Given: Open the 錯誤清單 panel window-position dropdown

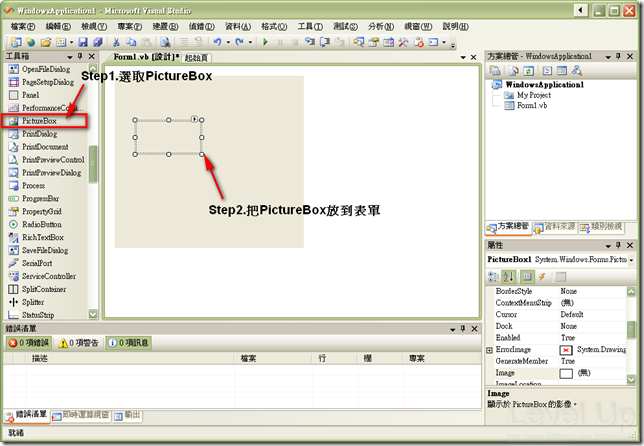Looking at the screenshot, I should tap(452, 329).
